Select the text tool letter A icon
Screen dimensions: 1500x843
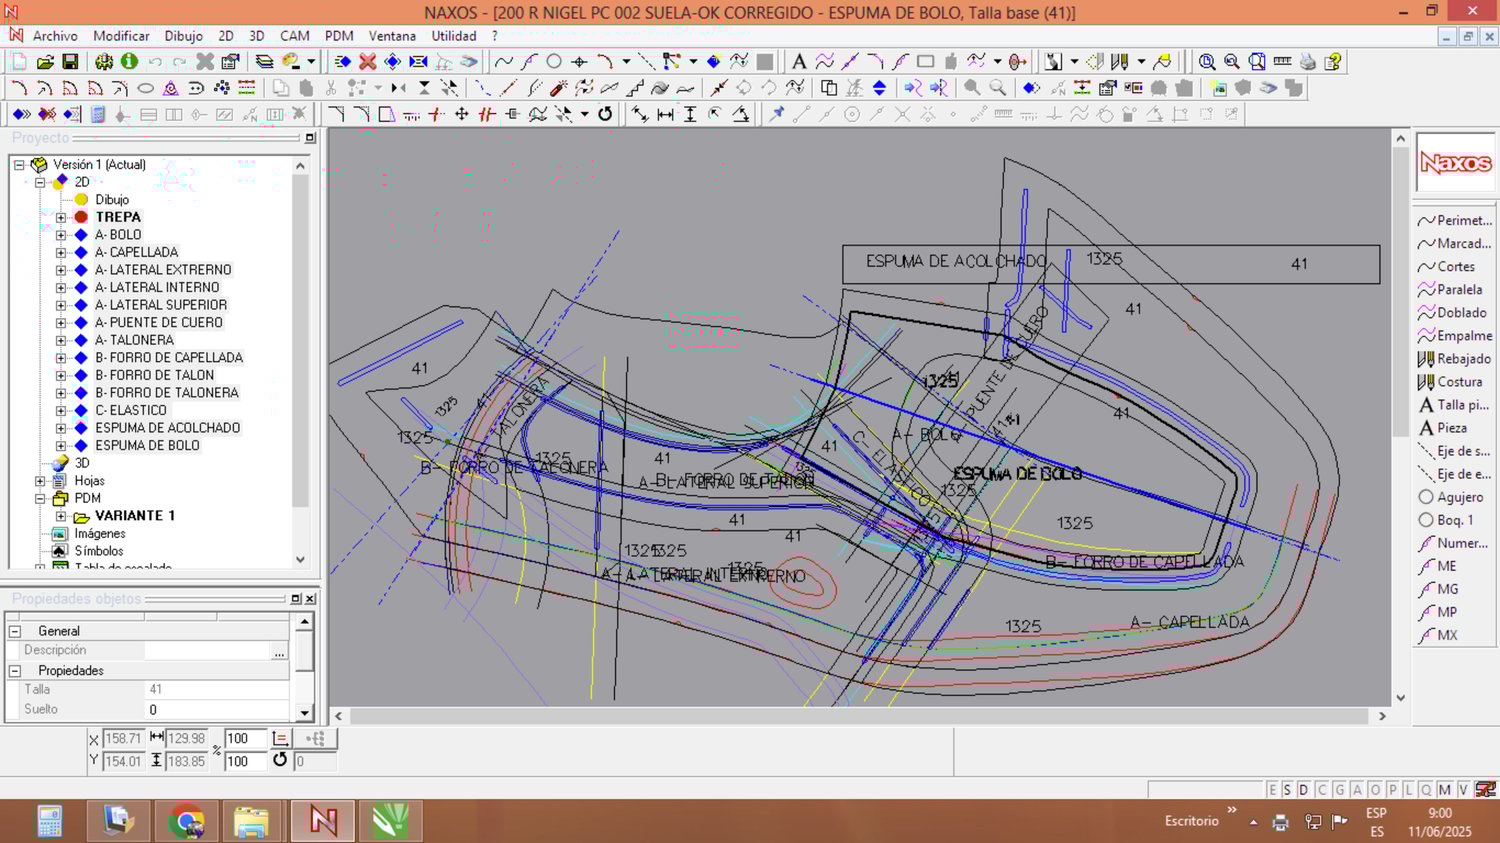click(x=799, y=62)
